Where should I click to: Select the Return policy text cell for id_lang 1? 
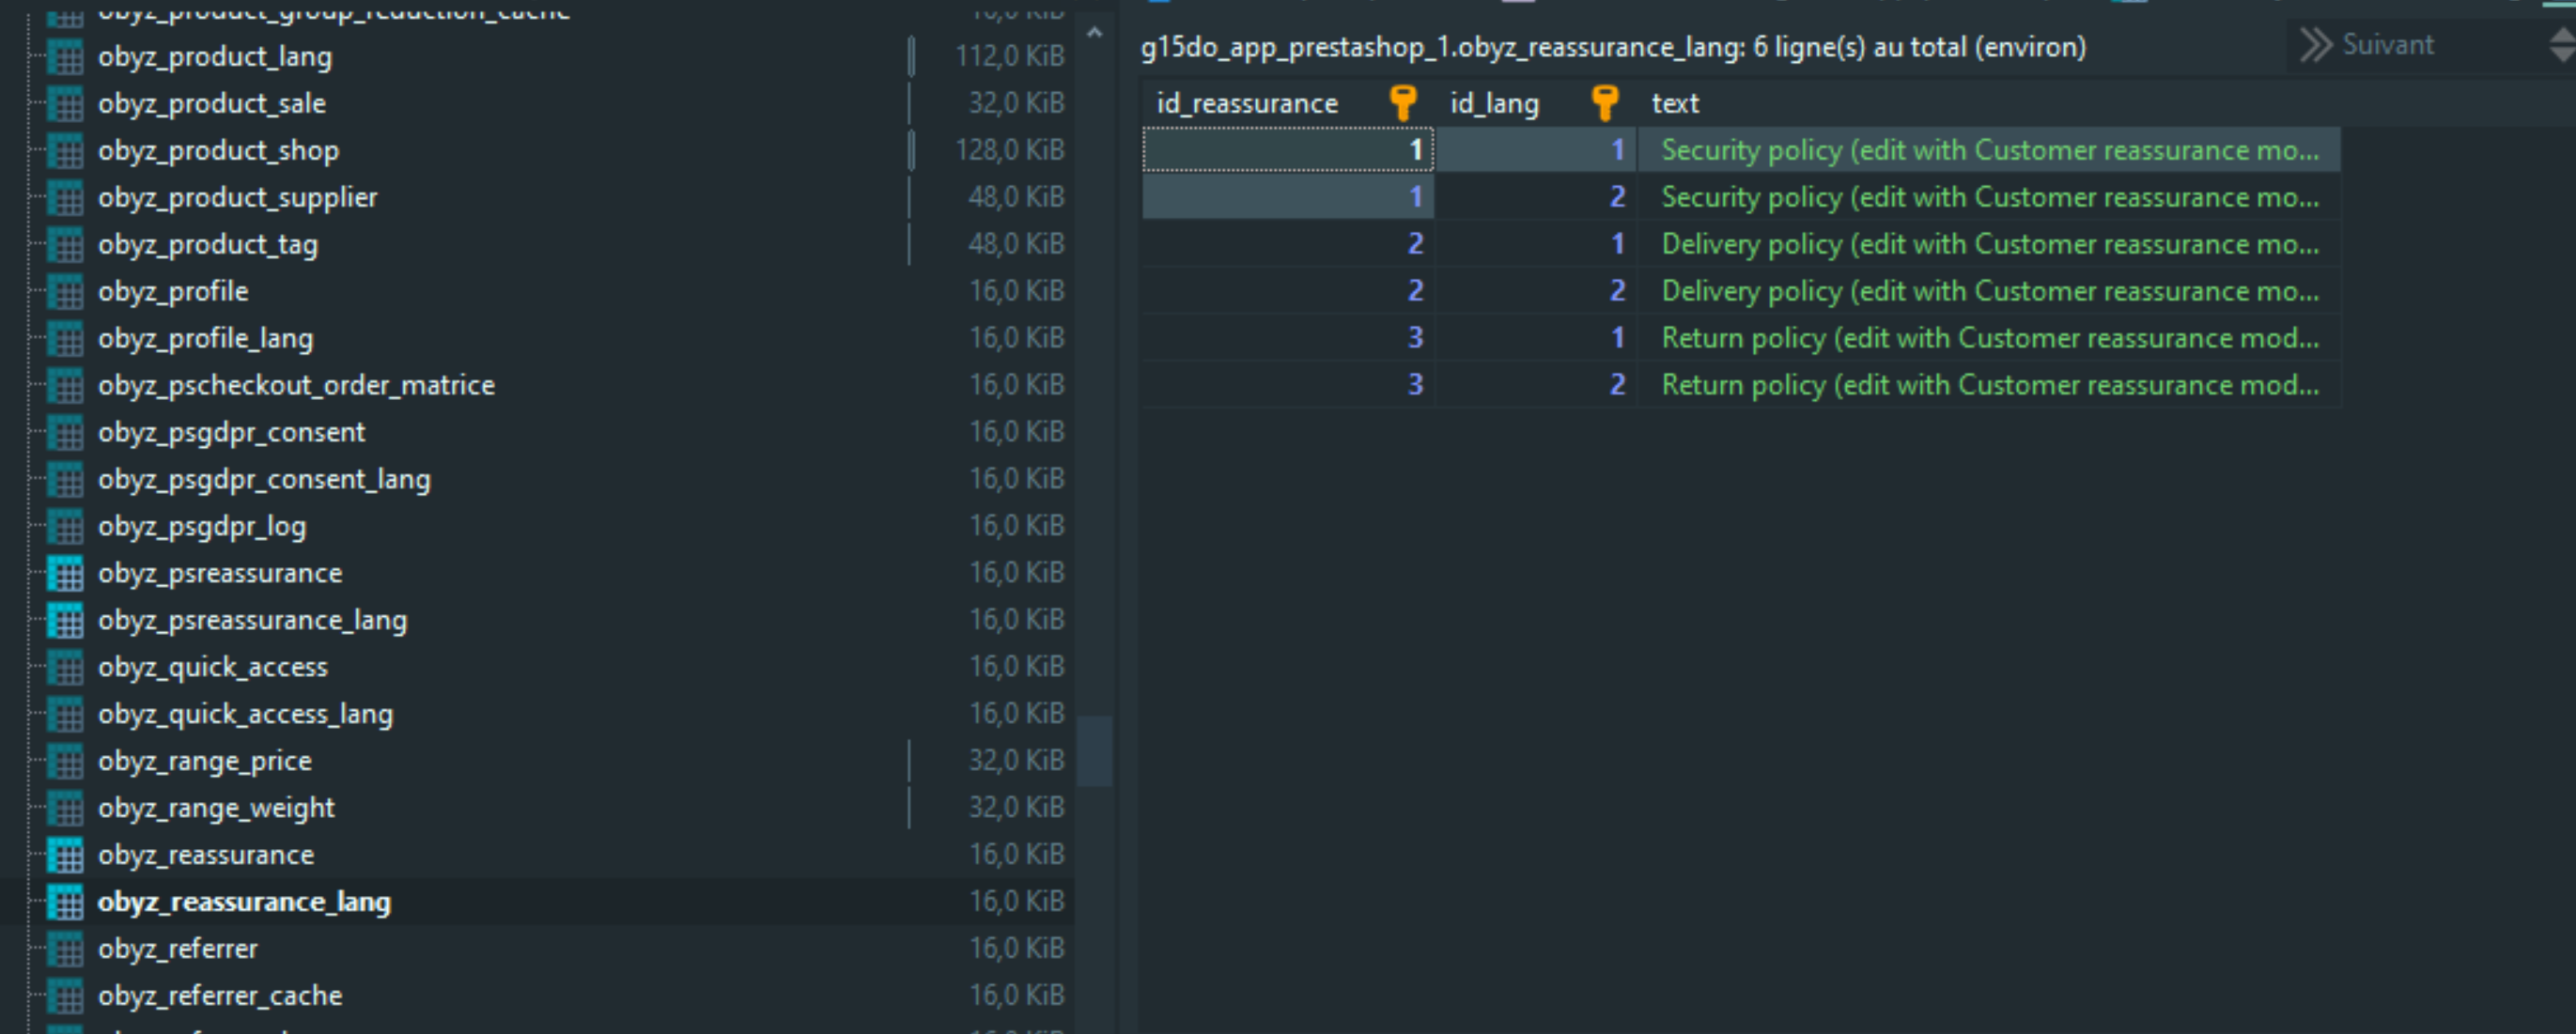click(1990, 337)
